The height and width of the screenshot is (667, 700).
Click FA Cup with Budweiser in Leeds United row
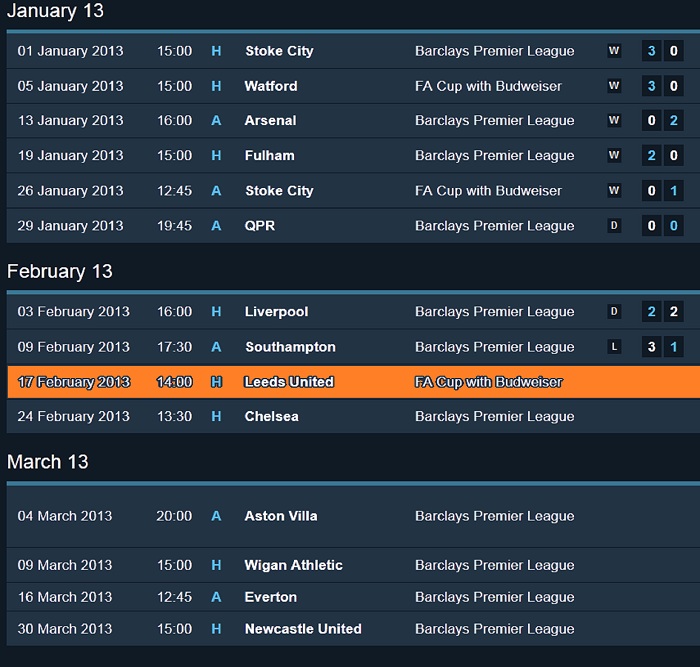[488, 382]
